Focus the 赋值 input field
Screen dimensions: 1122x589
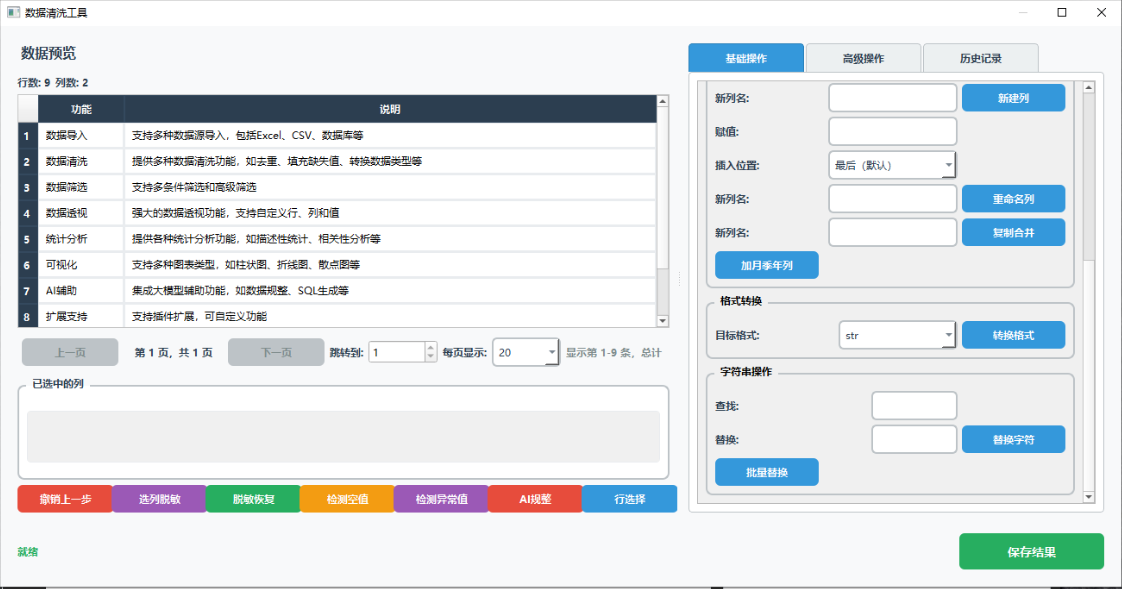[892, 132]
